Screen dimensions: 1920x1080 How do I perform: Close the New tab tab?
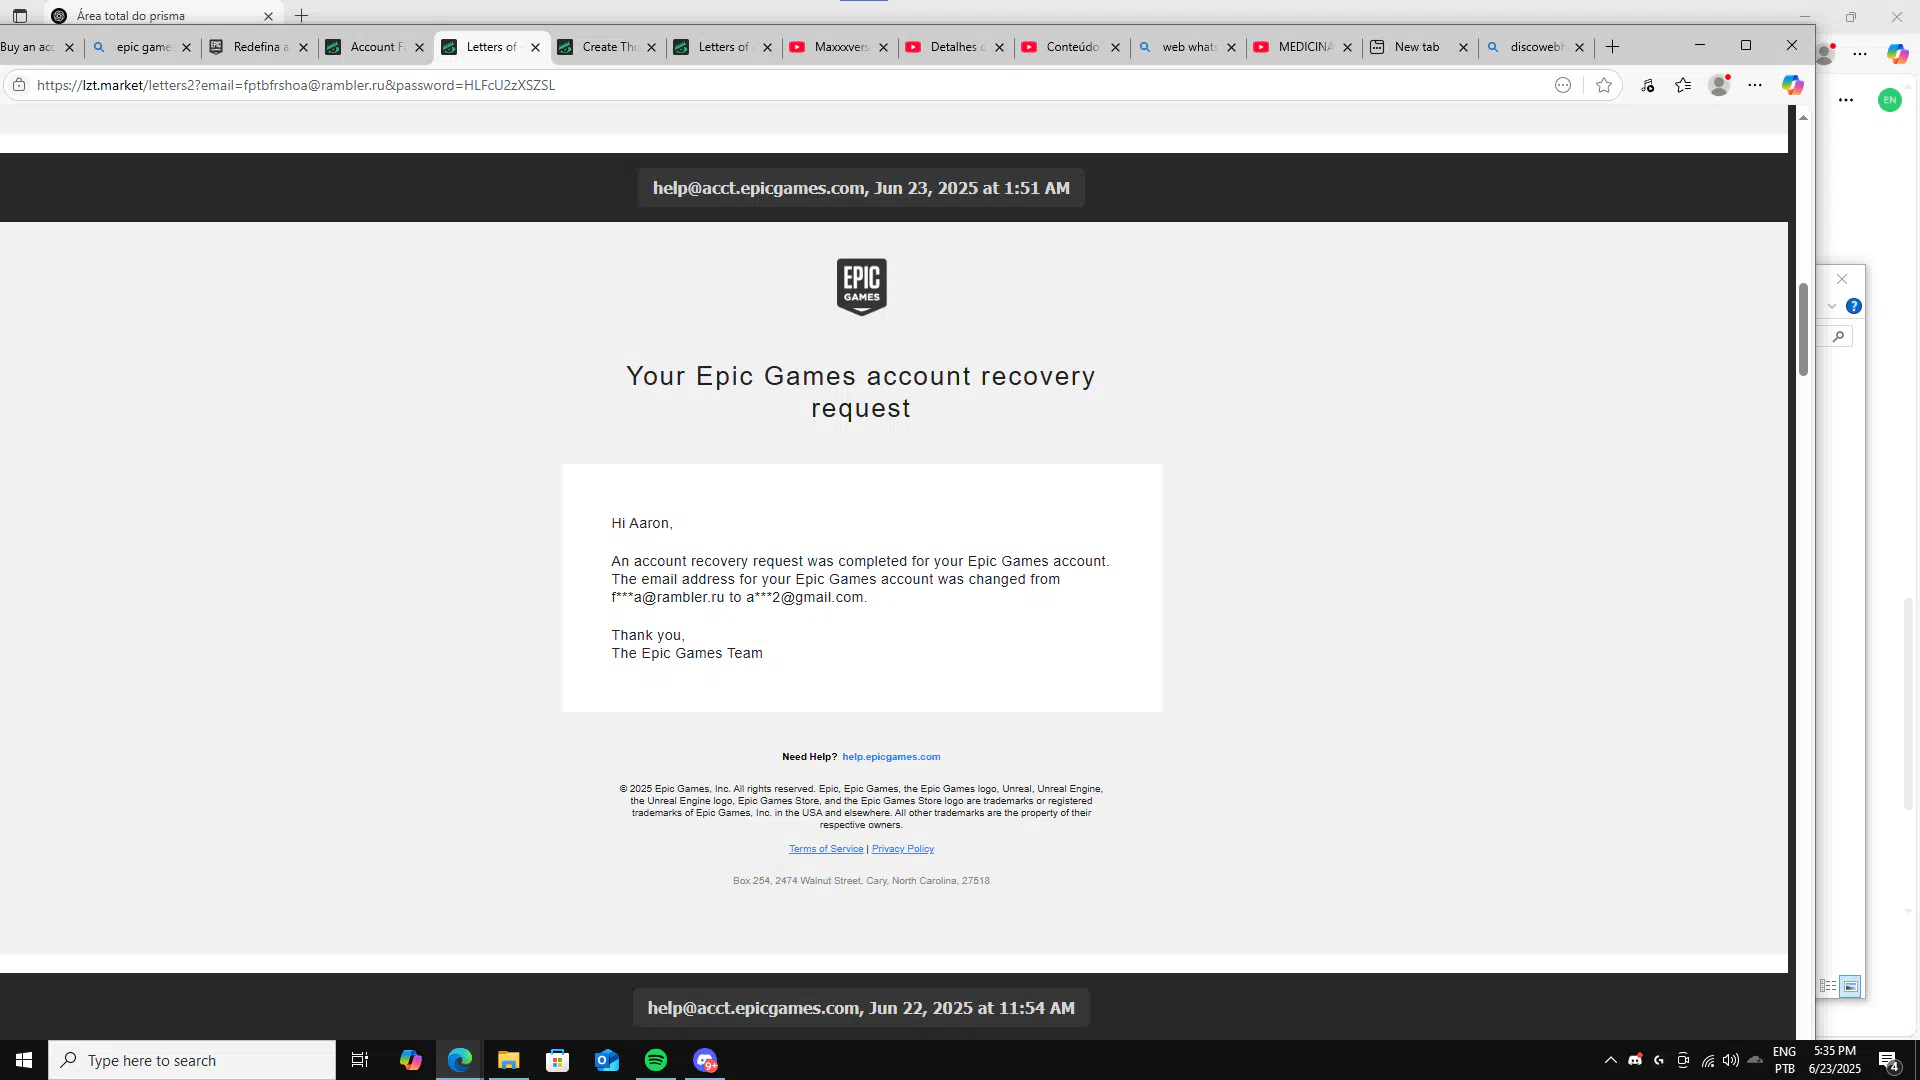point(1463,47)
